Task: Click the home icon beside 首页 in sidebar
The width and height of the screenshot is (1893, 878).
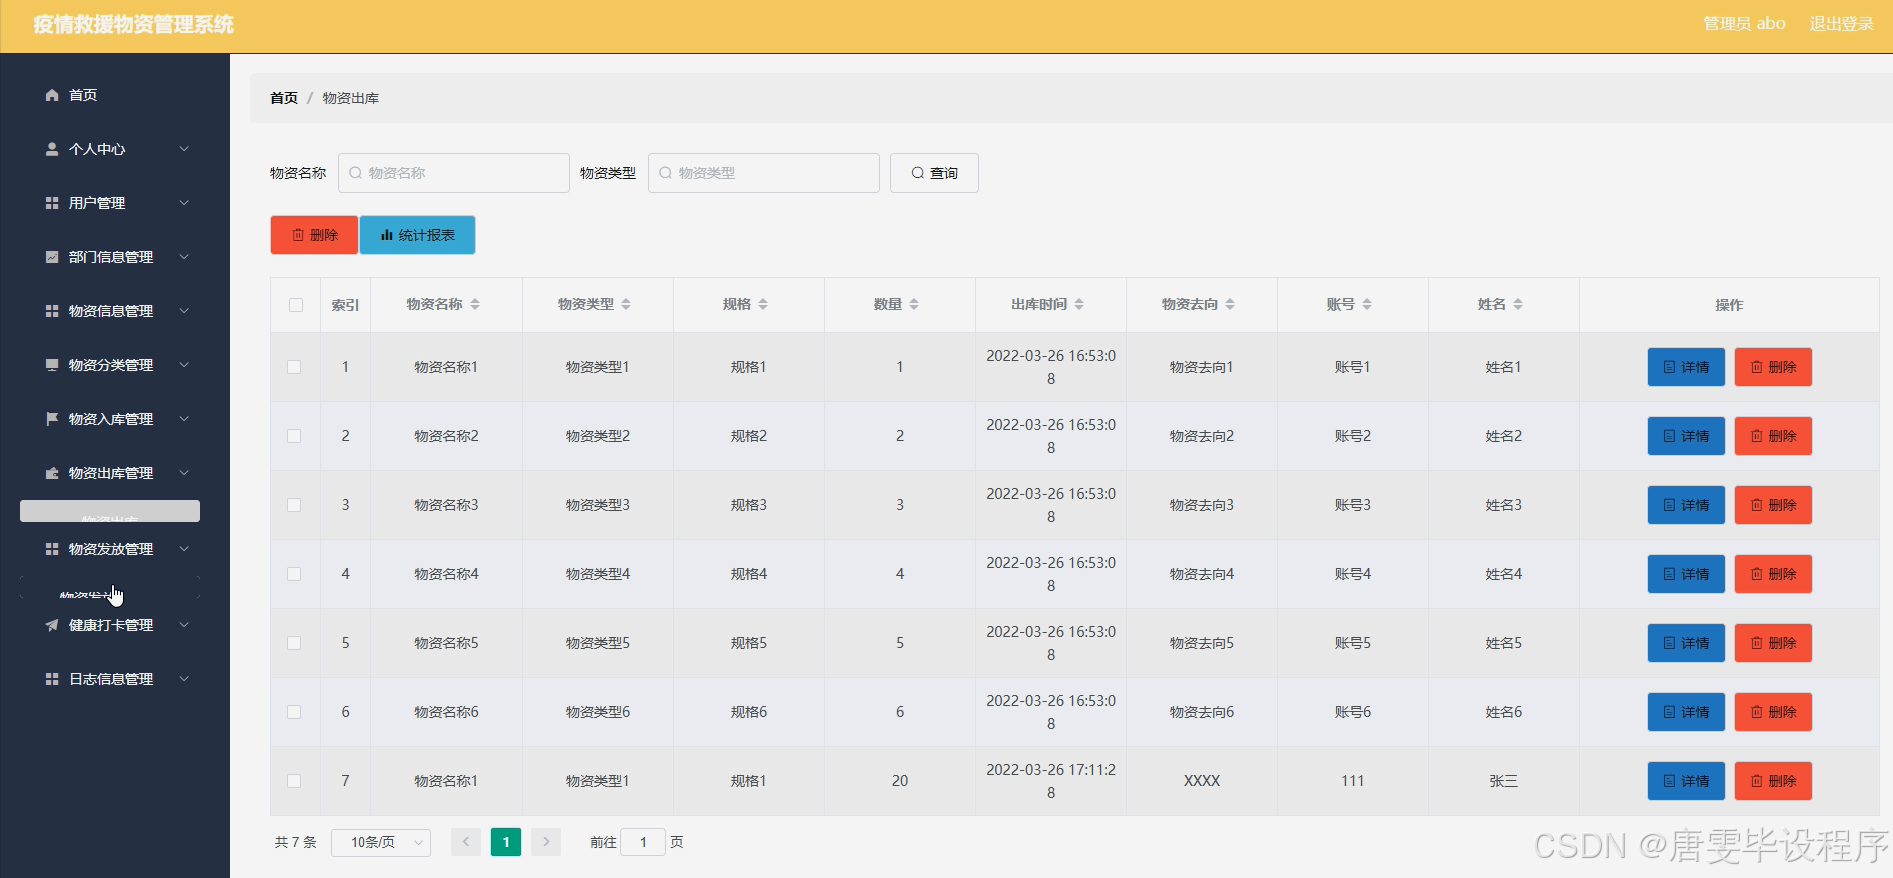Action: pyautogui.click(x=52, y=95)
